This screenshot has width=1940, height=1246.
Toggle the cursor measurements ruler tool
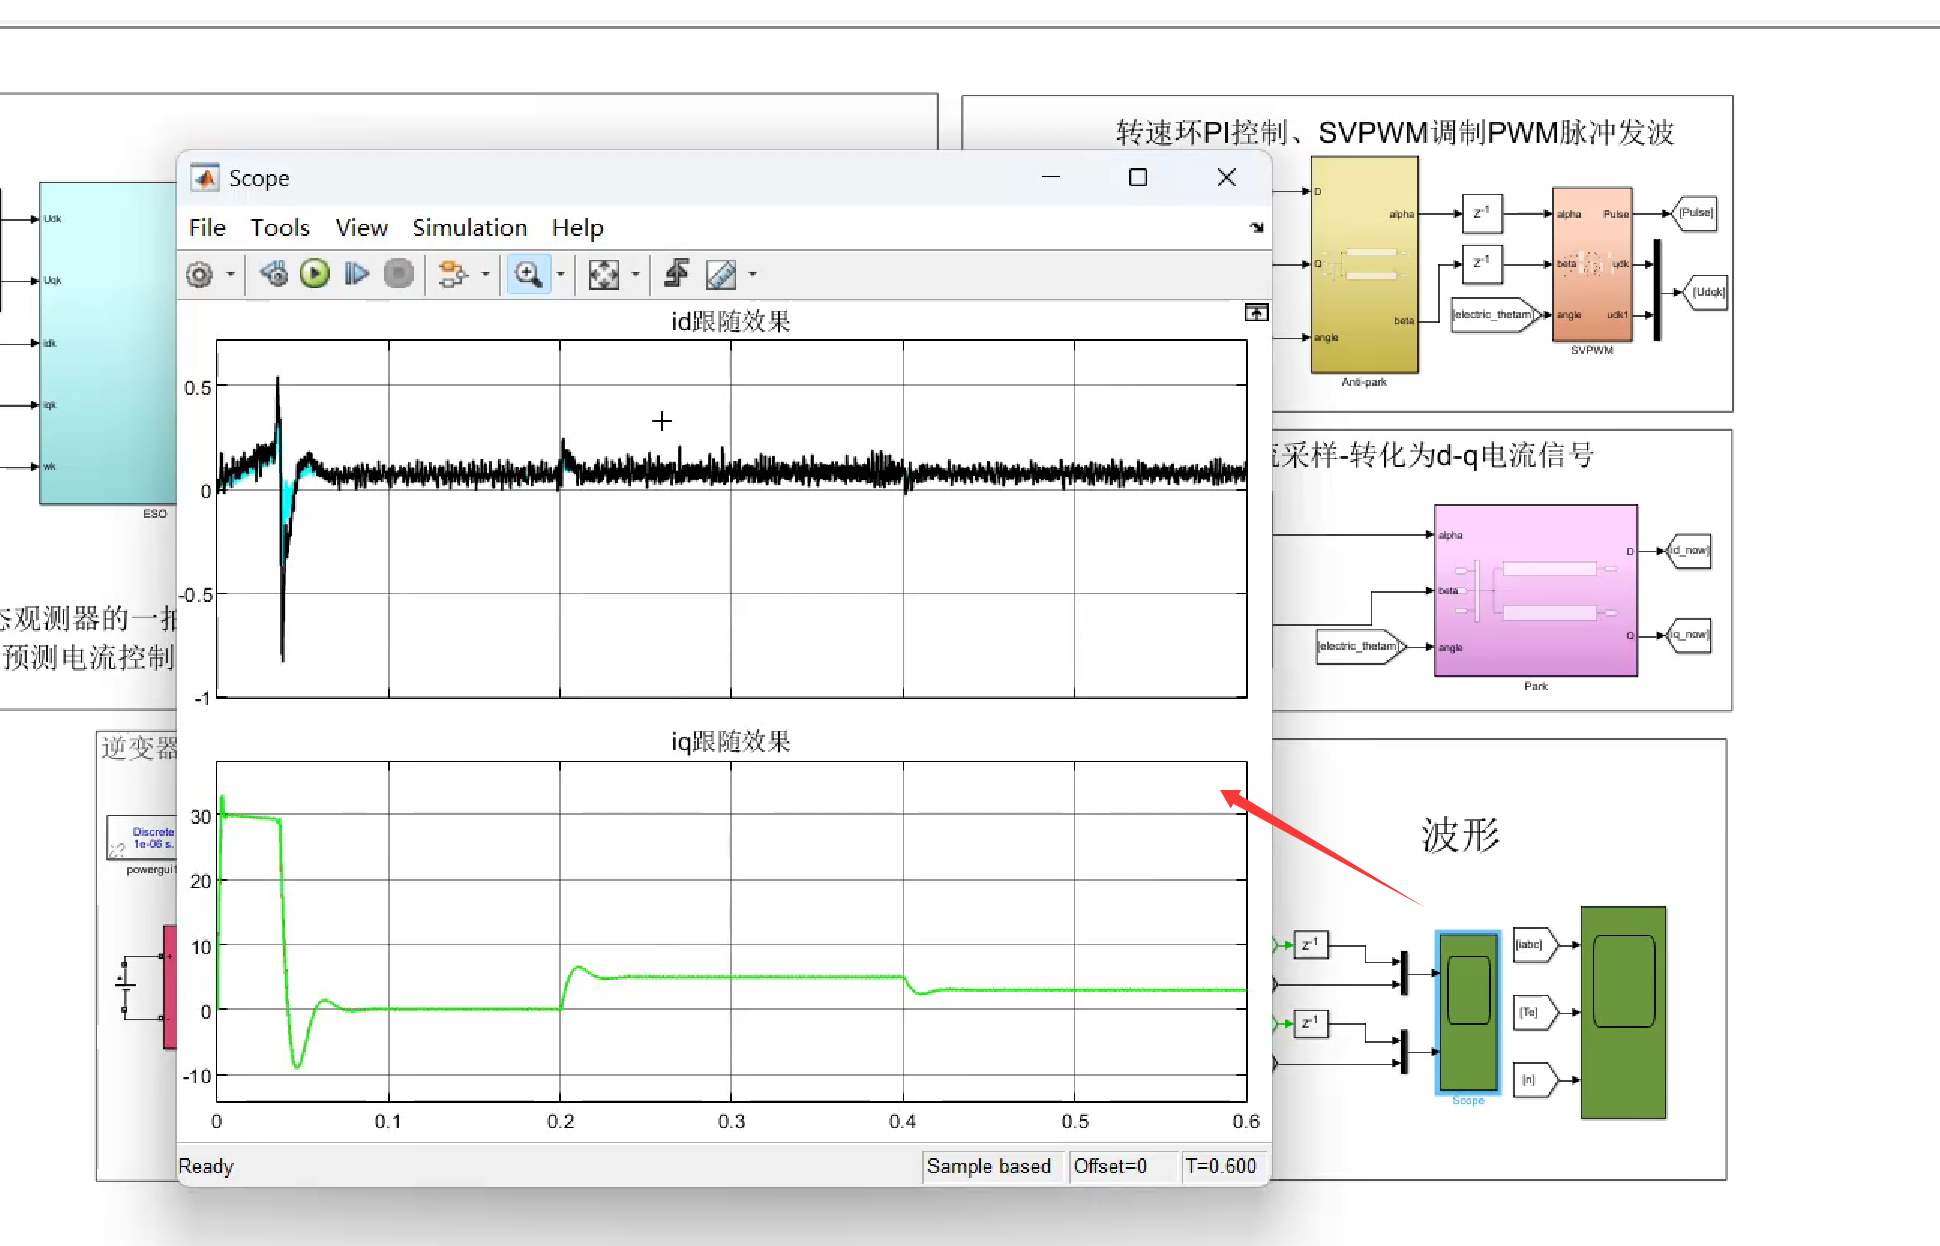tap(721, 274)
